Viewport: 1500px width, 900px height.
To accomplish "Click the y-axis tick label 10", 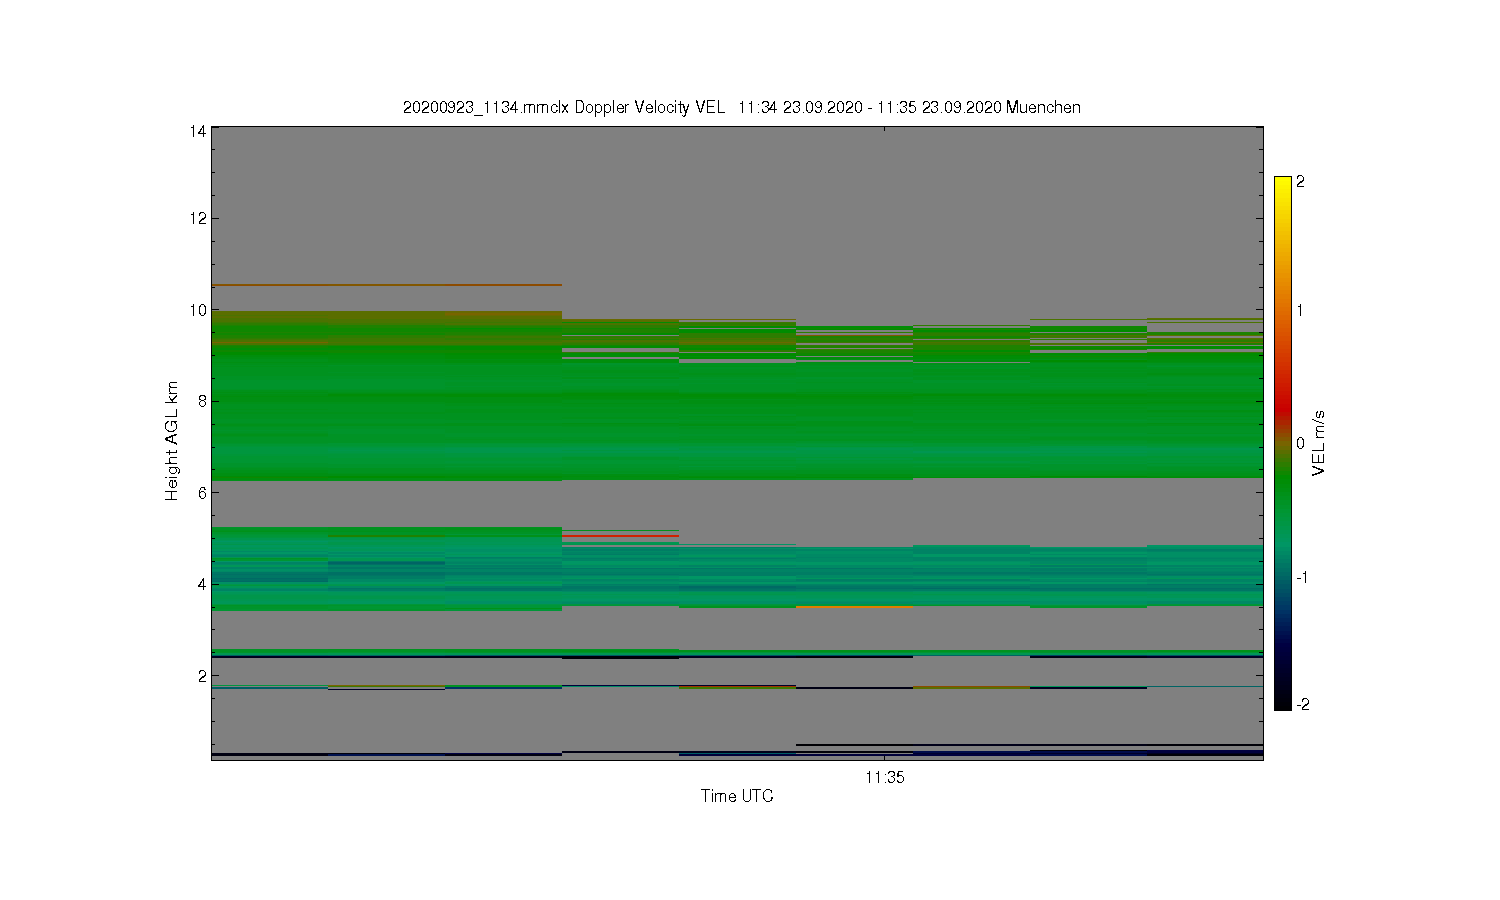I will point(197,310).
